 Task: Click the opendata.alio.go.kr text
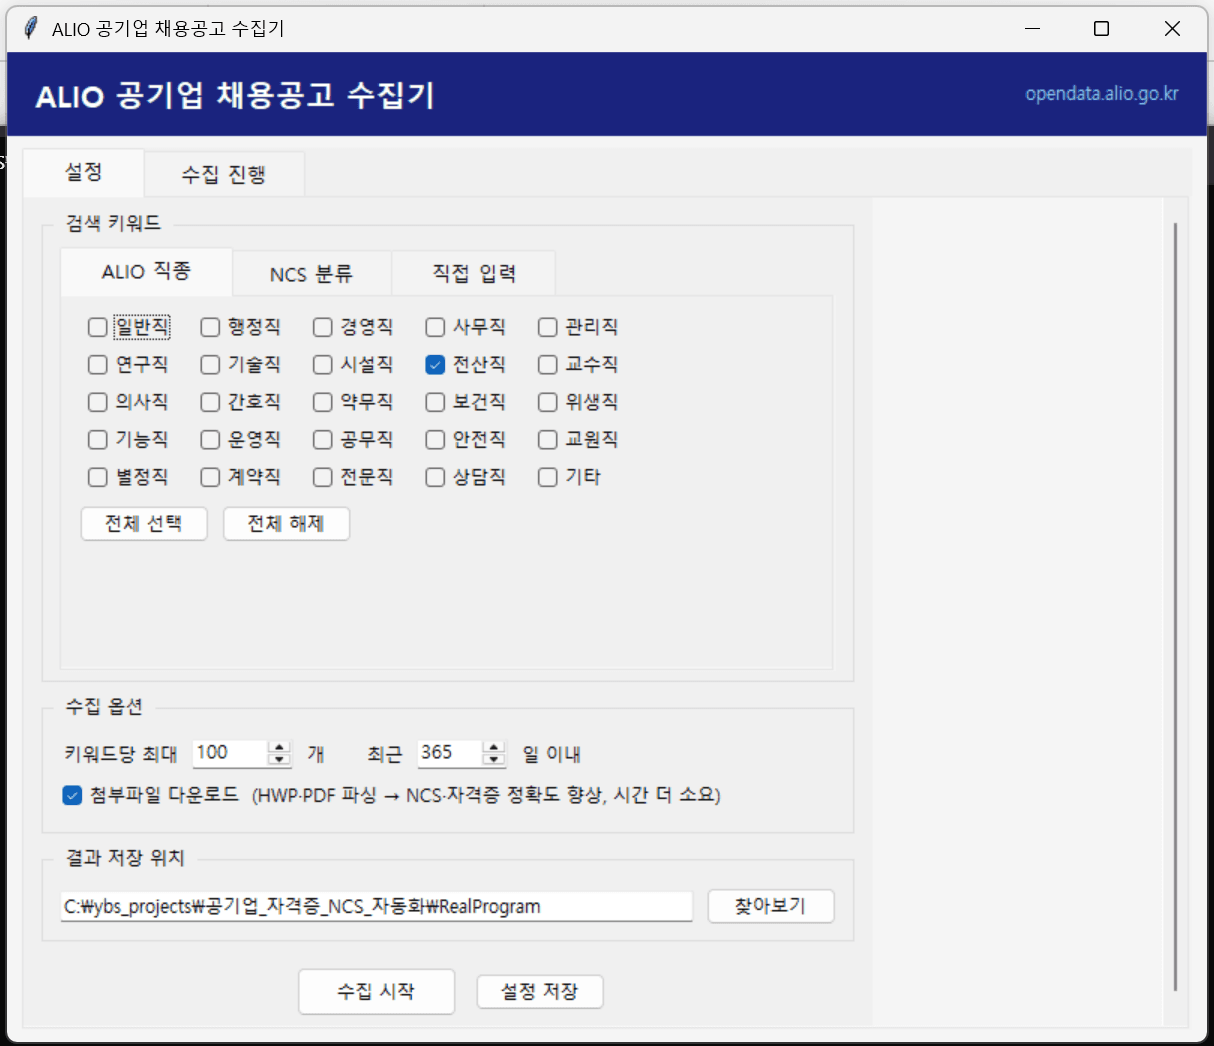point(1102,94)
